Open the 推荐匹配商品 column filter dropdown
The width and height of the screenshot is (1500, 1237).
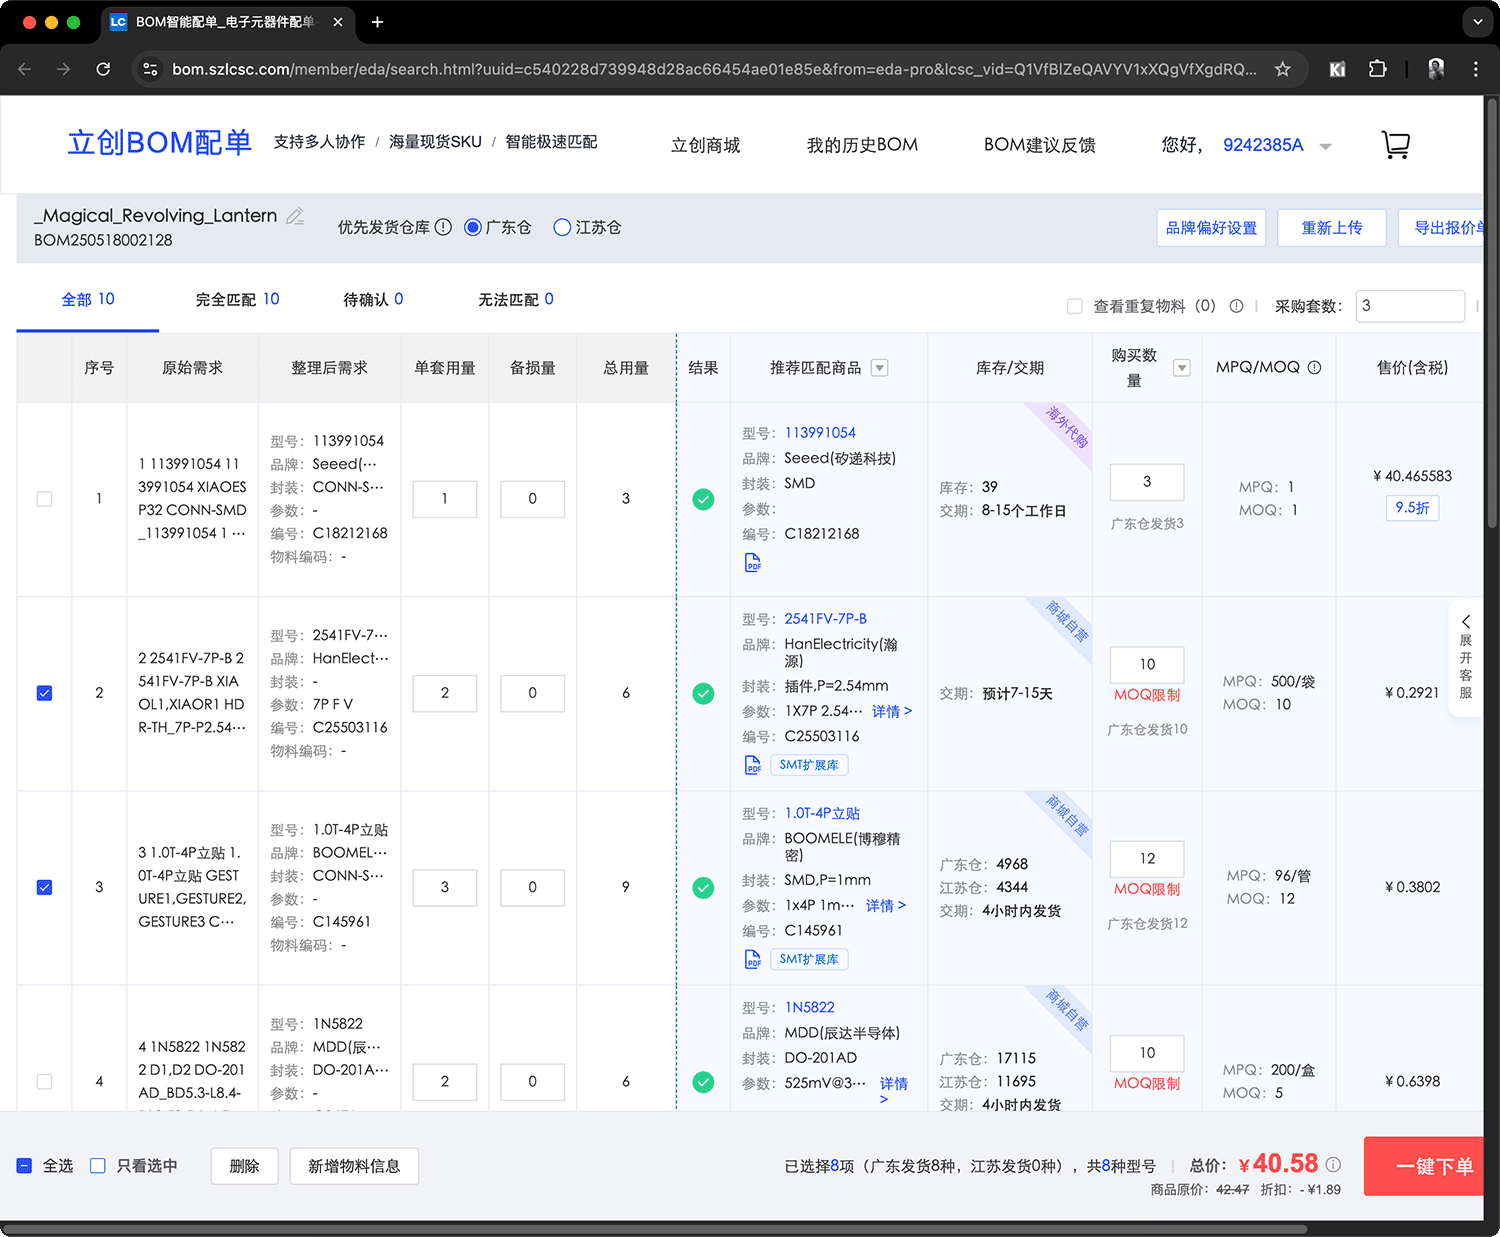click(880, 368)
